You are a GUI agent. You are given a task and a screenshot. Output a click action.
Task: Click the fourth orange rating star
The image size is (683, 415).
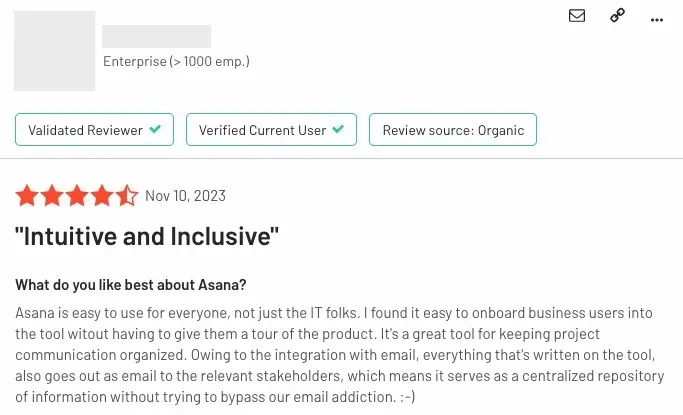102,195
